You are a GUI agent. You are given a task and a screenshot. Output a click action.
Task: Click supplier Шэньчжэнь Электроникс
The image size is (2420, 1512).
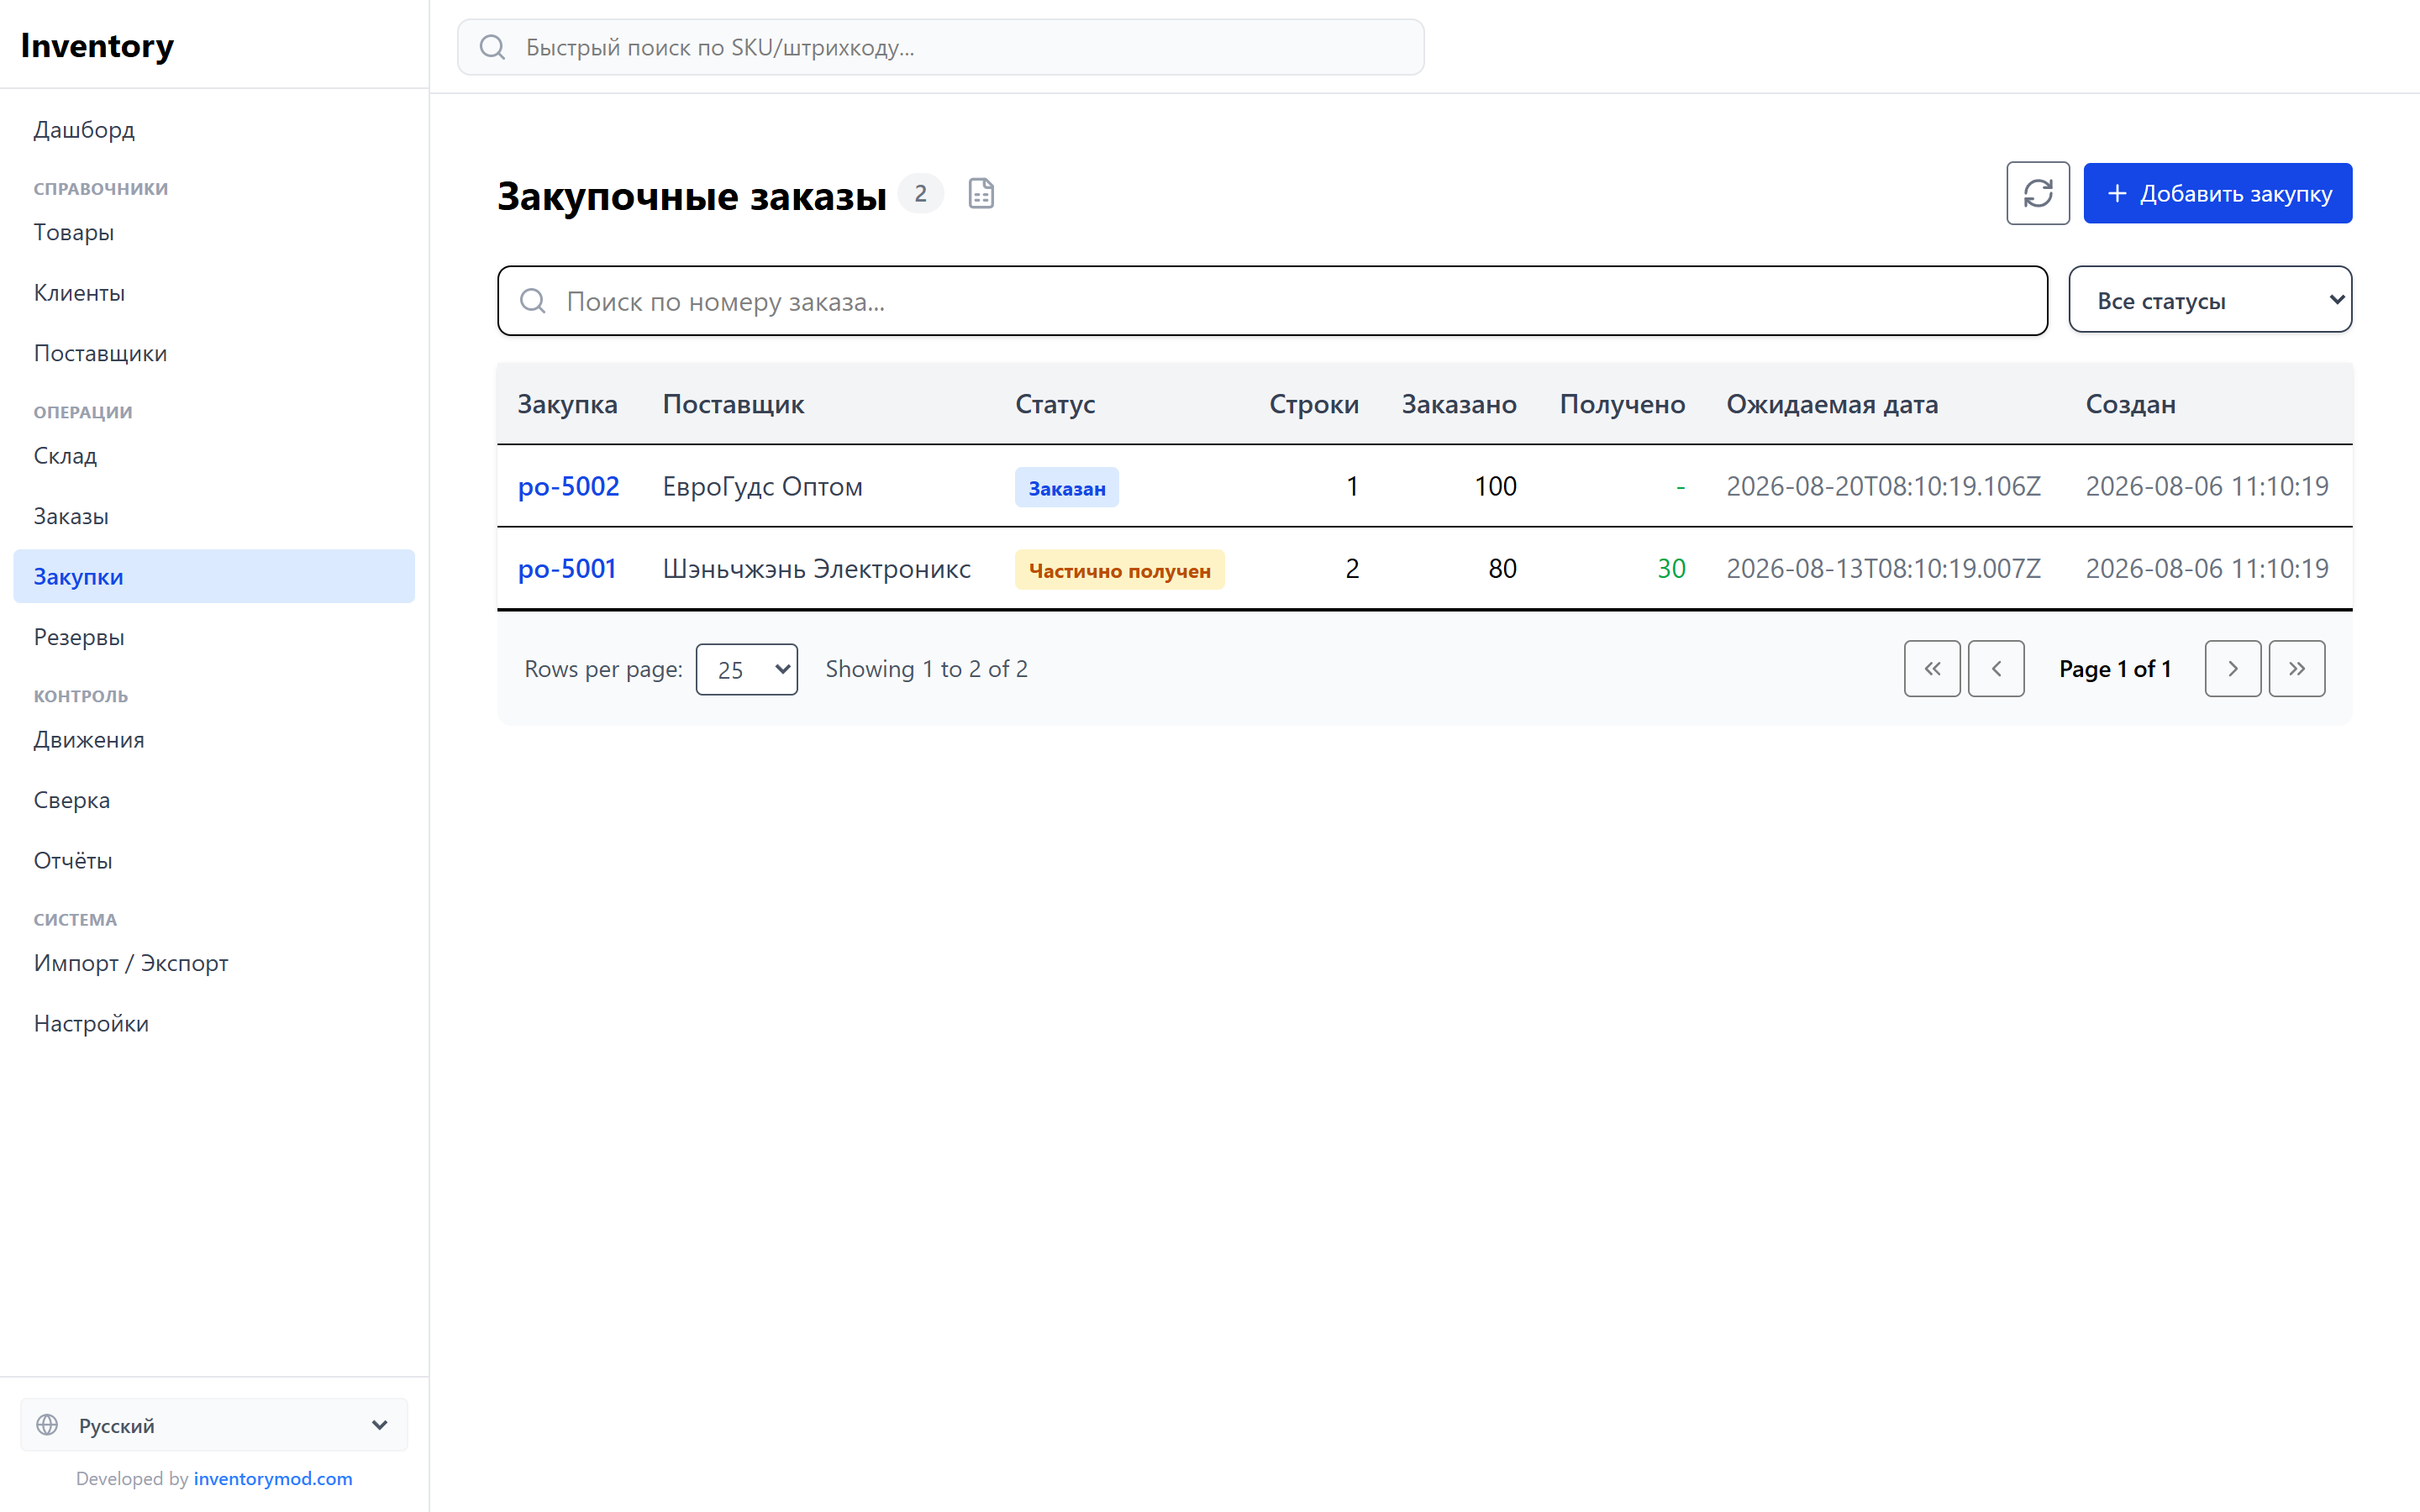pos(816,568)
